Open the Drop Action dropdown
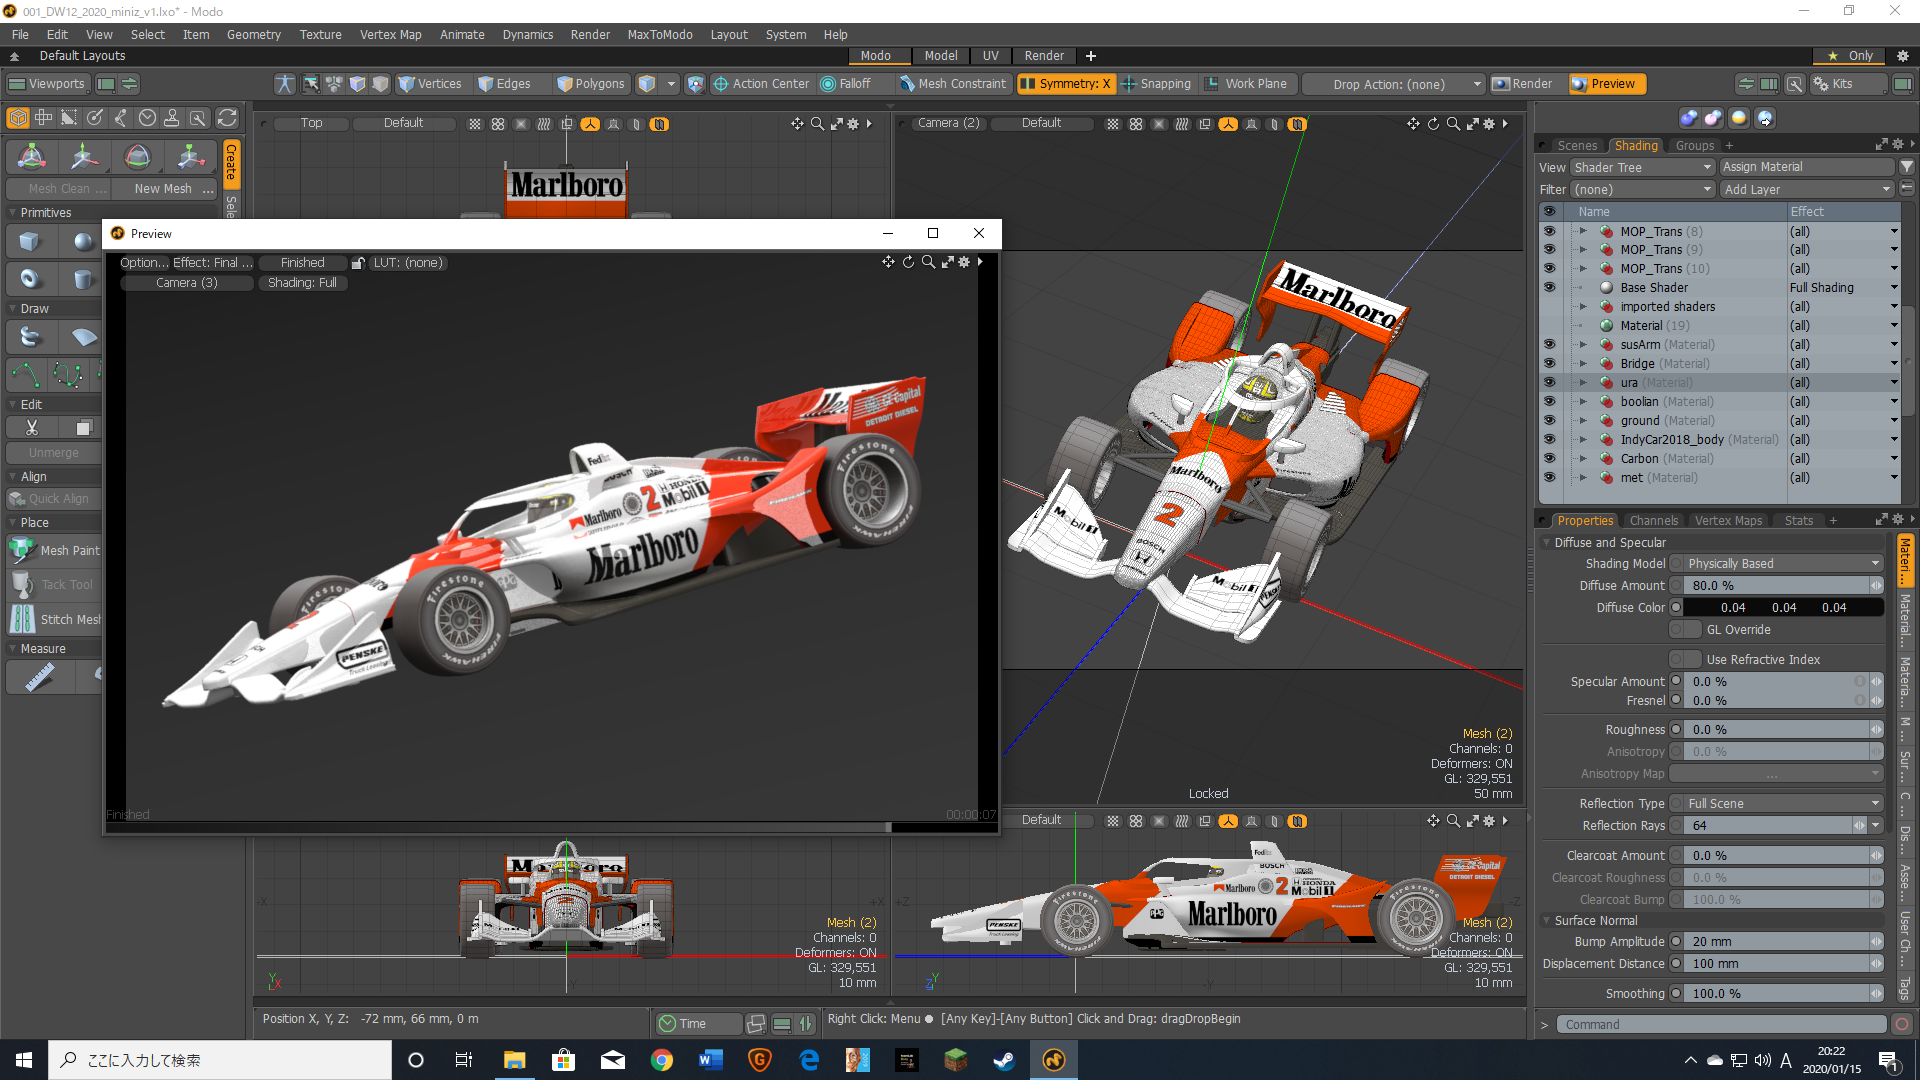This screenshot has height=1080, width=1920. [x=1395, y=84]
